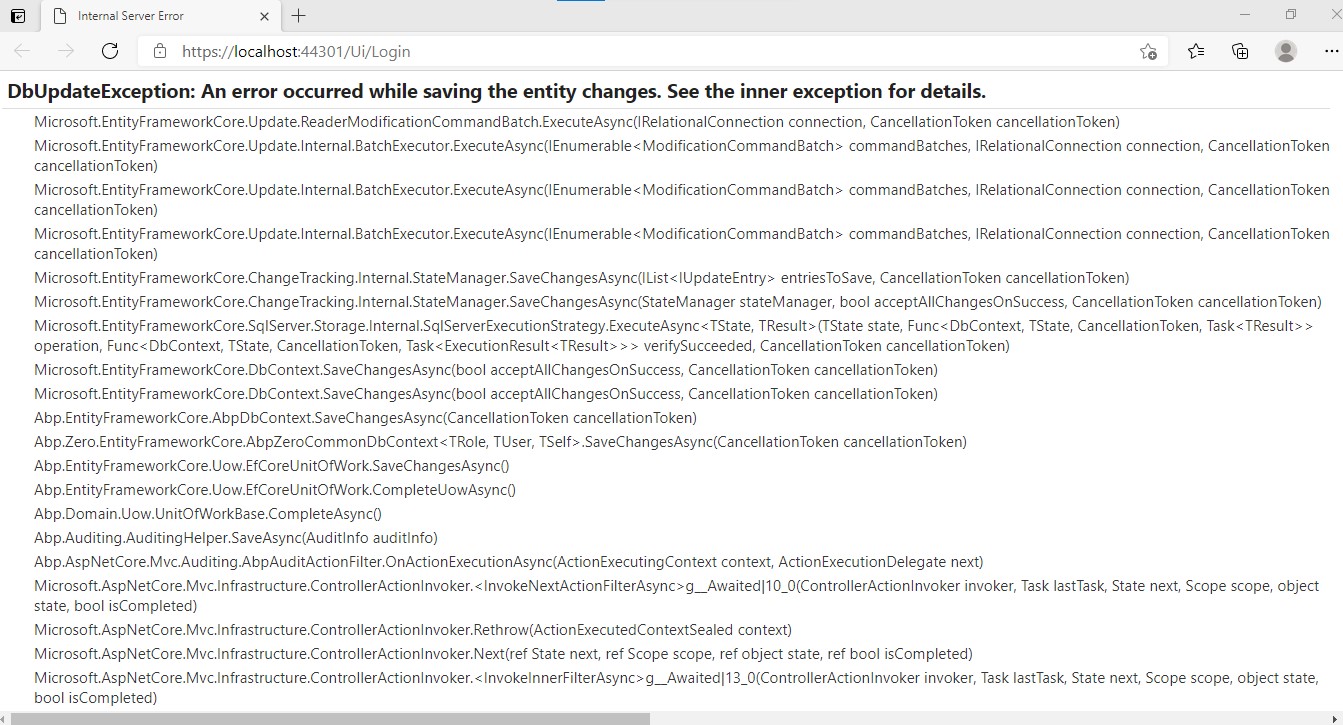View site information via the padlock icon
1343x725 pixels.
point(159,51)
